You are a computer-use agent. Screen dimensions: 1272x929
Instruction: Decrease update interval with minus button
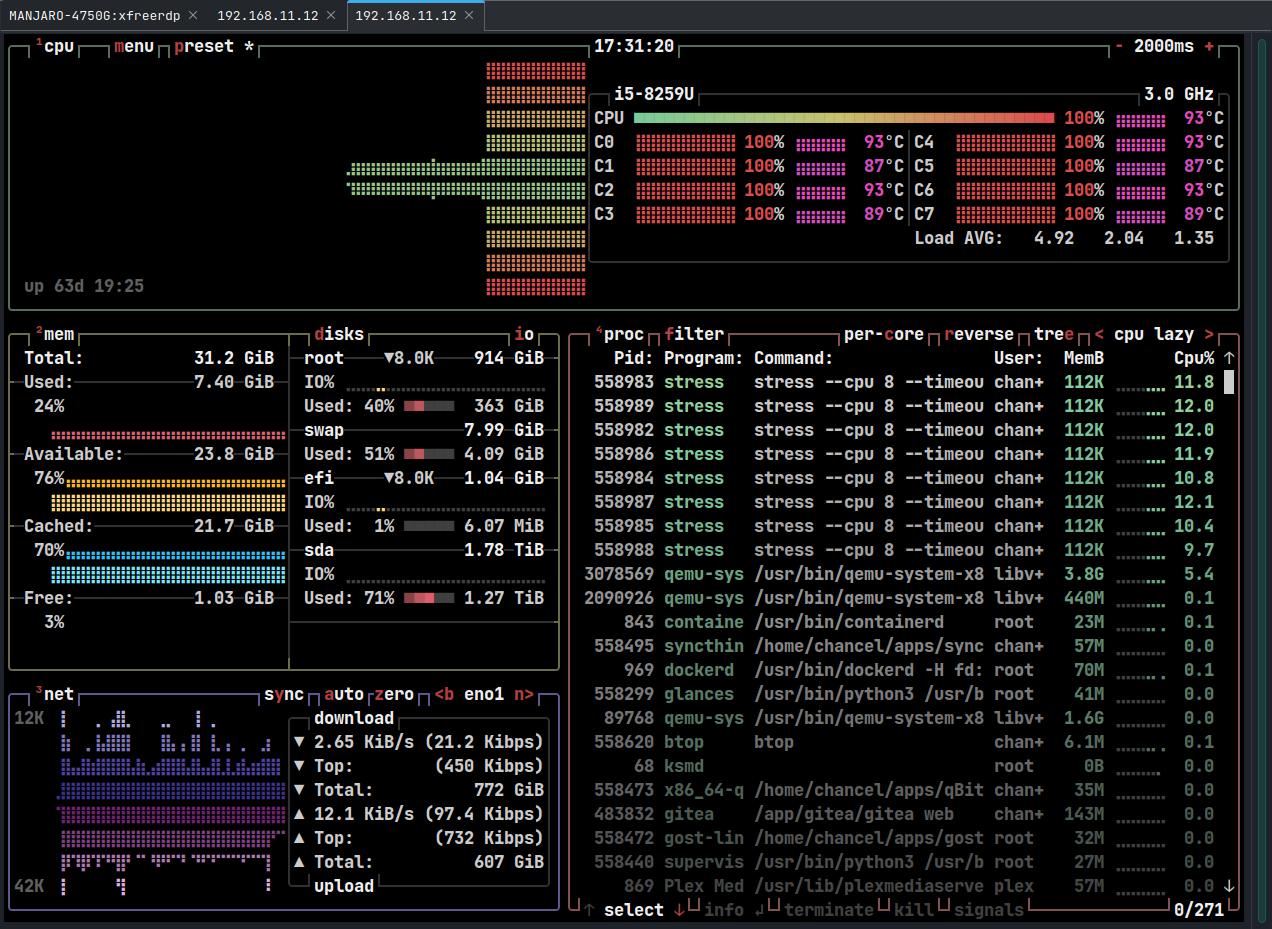(x=1119, y=46)
